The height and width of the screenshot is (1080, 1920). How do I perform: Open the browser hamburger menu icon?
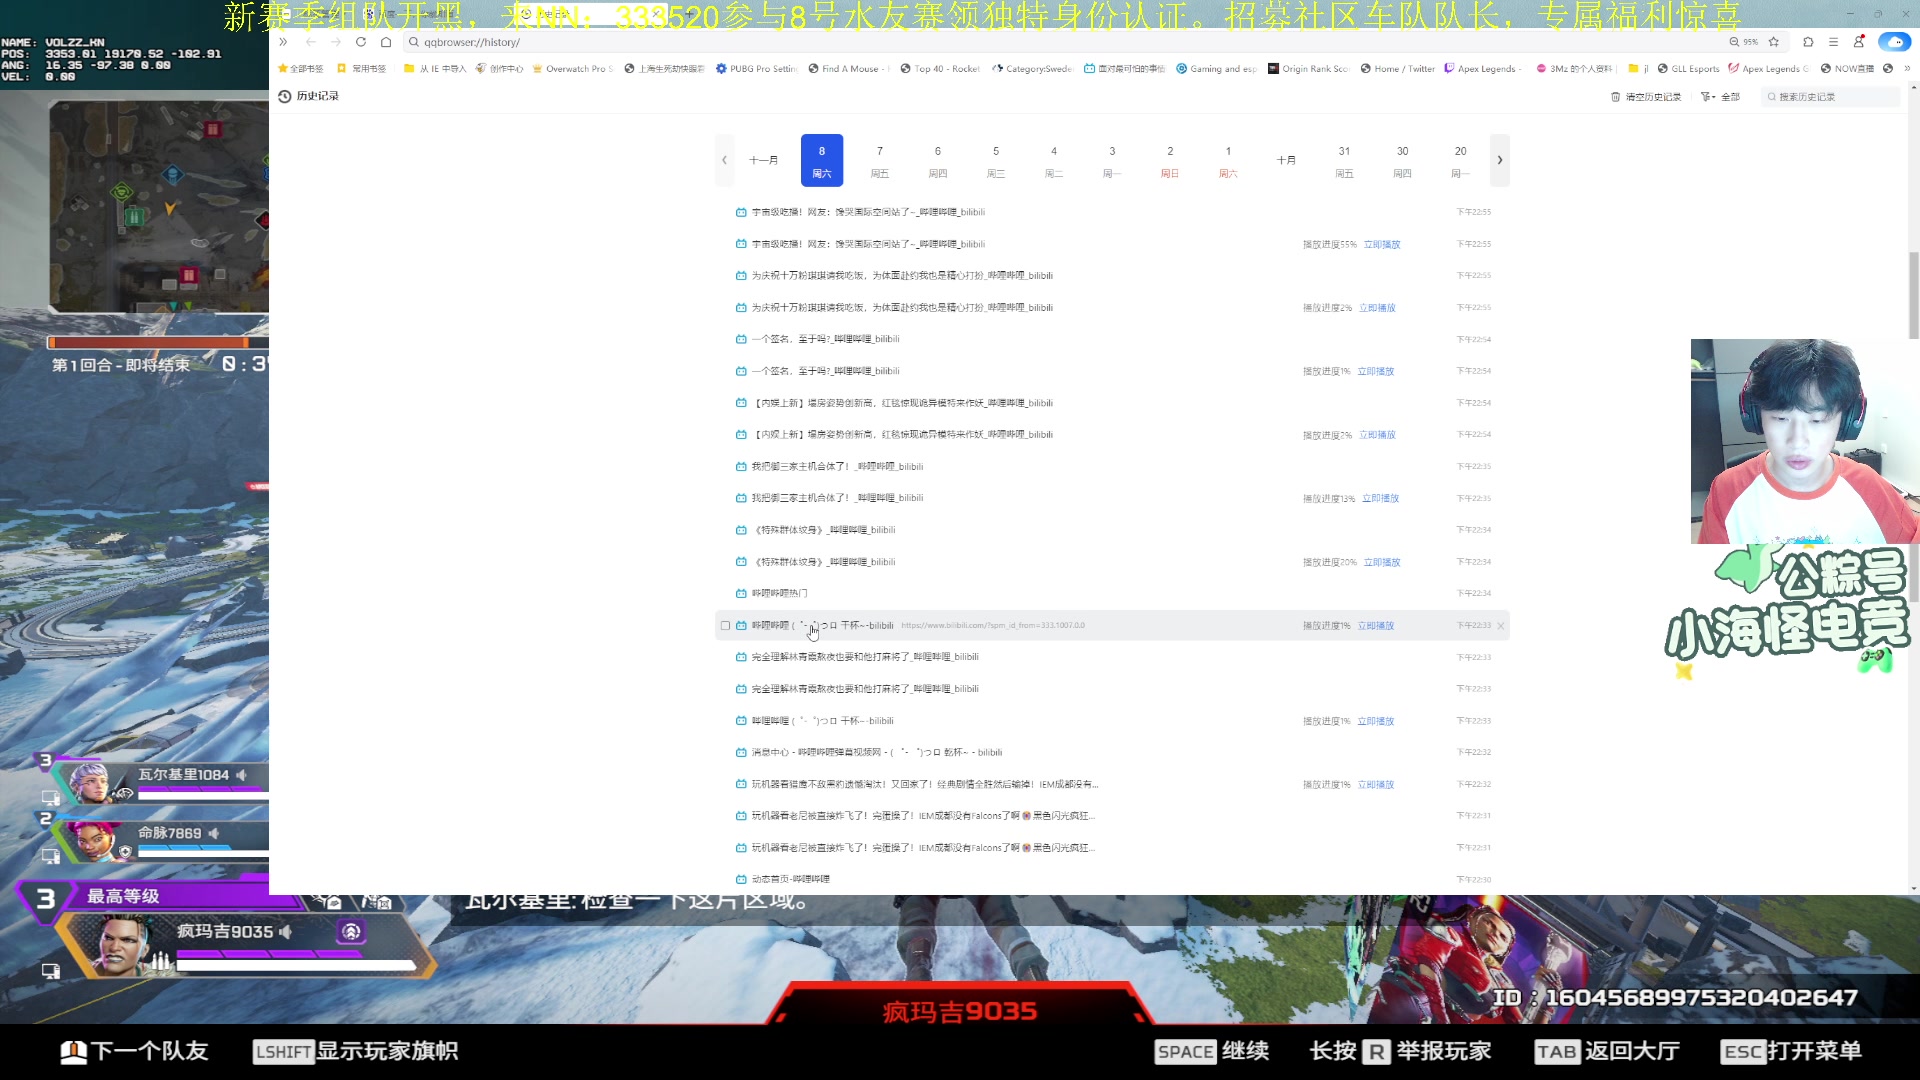pyautogui.click(x=1833, y=42)
